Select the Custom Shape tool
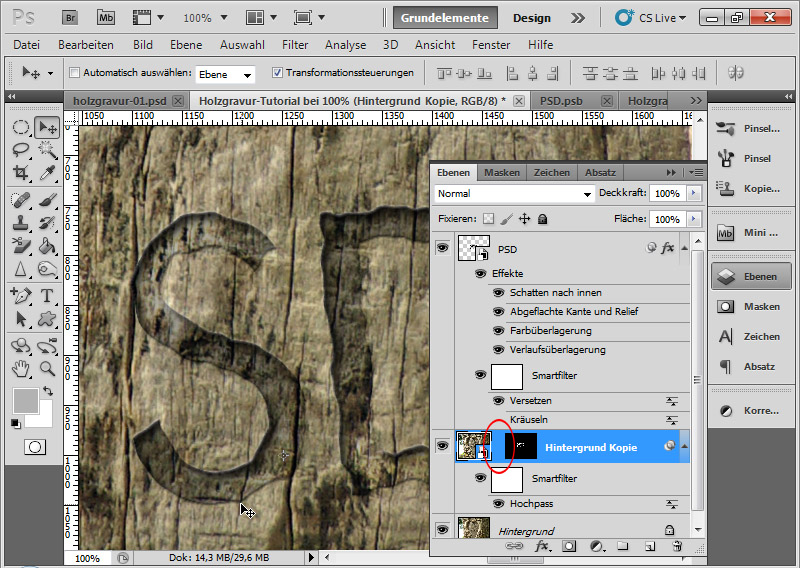The height and width of the screenshot is (568, 800). (x=47, y=319)
